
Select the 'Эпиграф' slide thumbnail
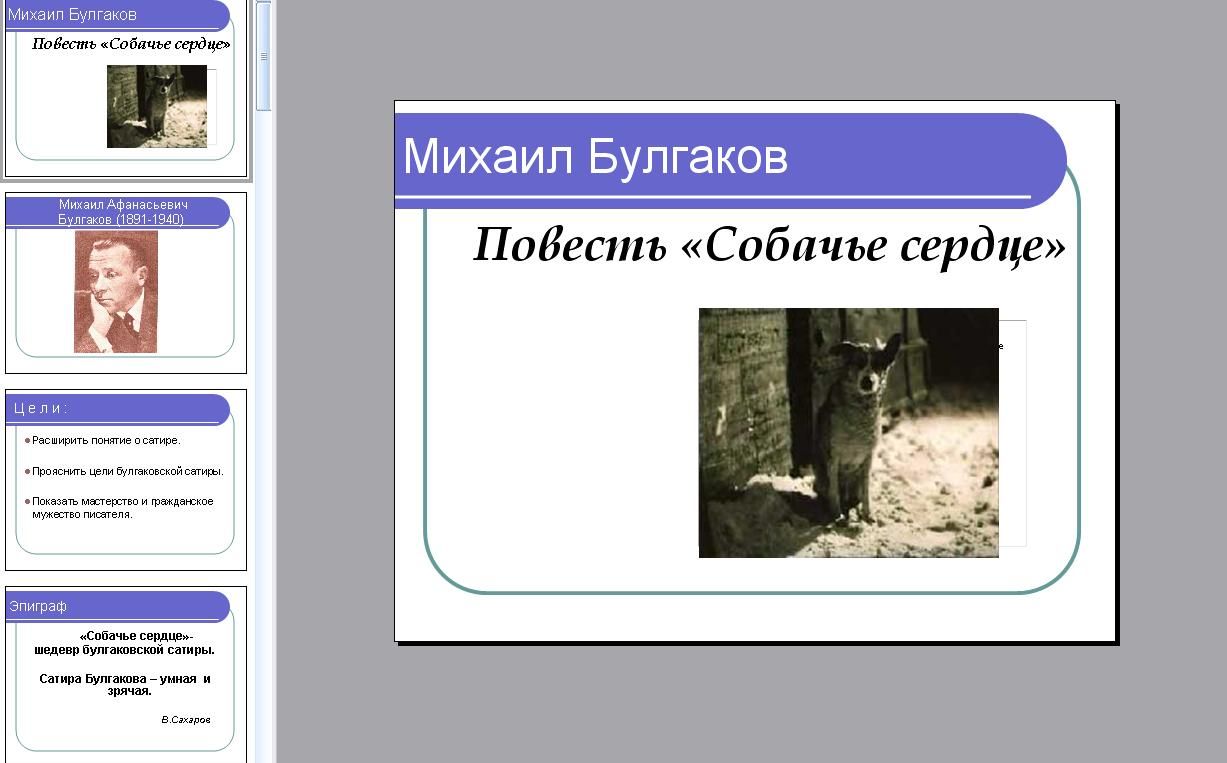[126, 675]
